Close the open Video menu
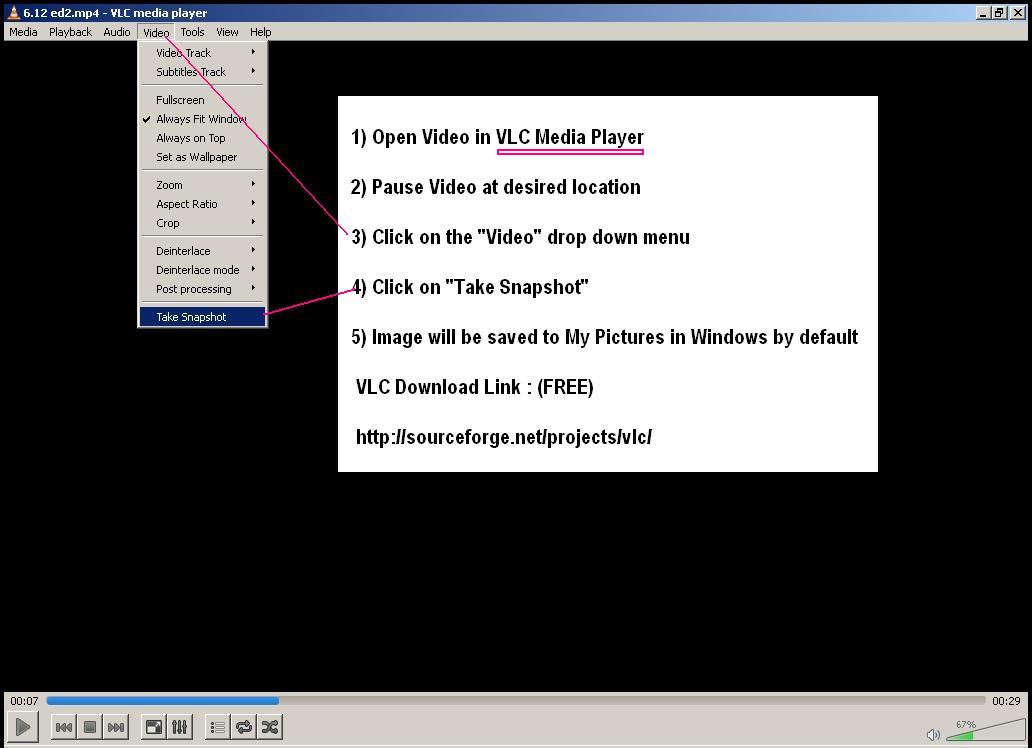 [x=156, y=32]
